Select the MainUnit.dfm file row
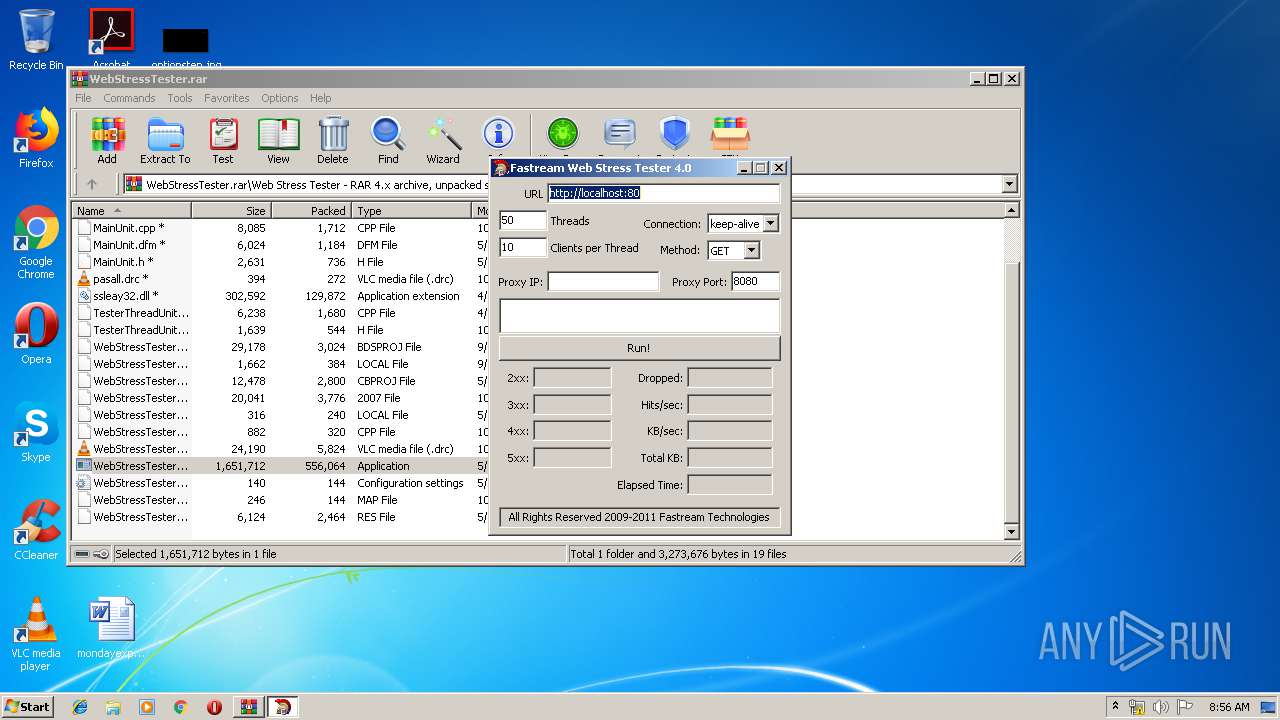Viewport: 1280px width, 720px height. (x=280, y=245)
